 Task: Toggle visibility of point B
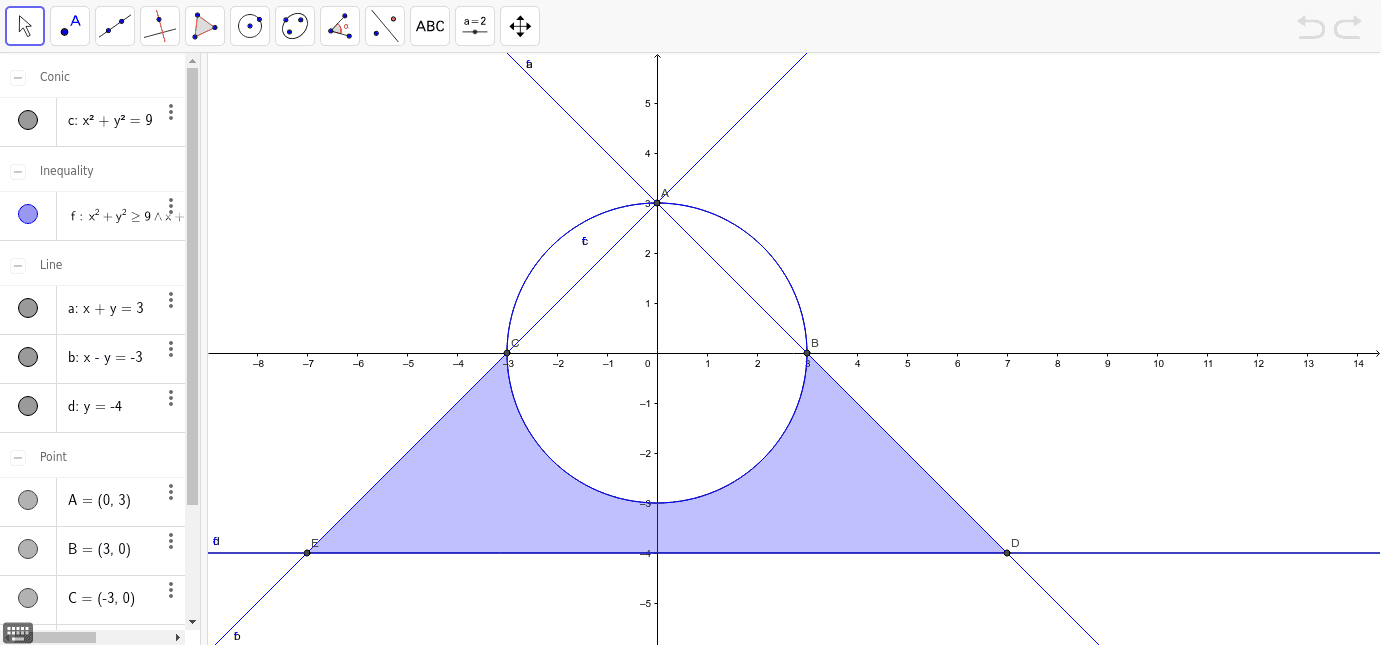point(28,549)
